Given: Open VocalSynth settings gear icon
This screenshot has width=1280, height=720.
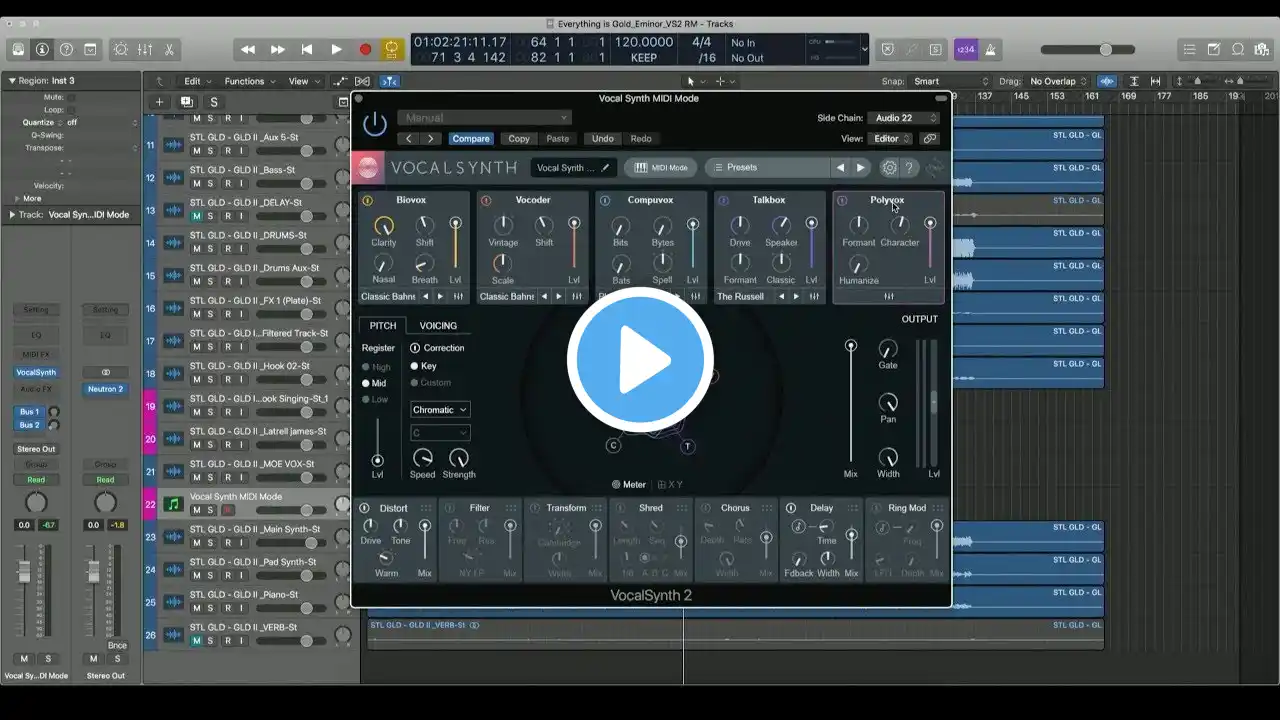Looking at the screenshot, I should click(889, 168).
